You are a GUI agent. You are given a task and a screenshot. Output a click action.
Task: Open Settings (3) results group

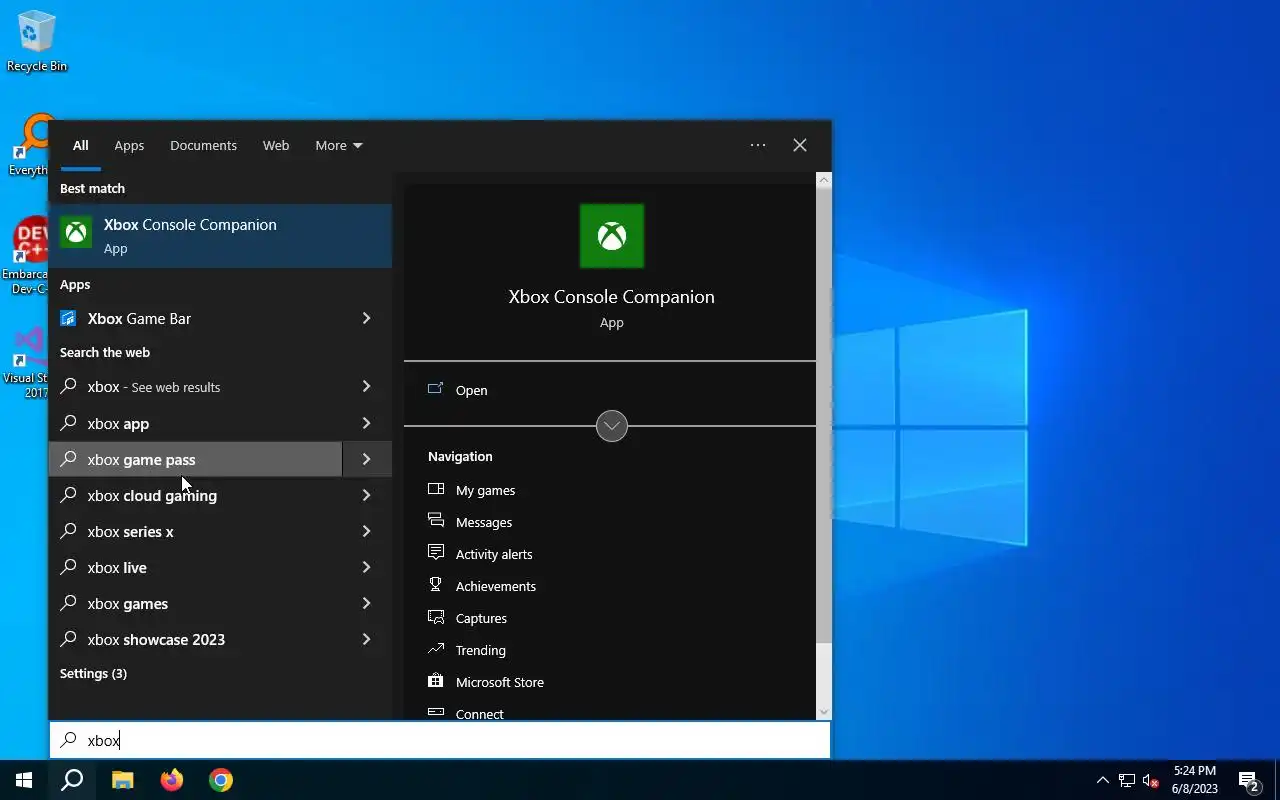coord(93,673)
